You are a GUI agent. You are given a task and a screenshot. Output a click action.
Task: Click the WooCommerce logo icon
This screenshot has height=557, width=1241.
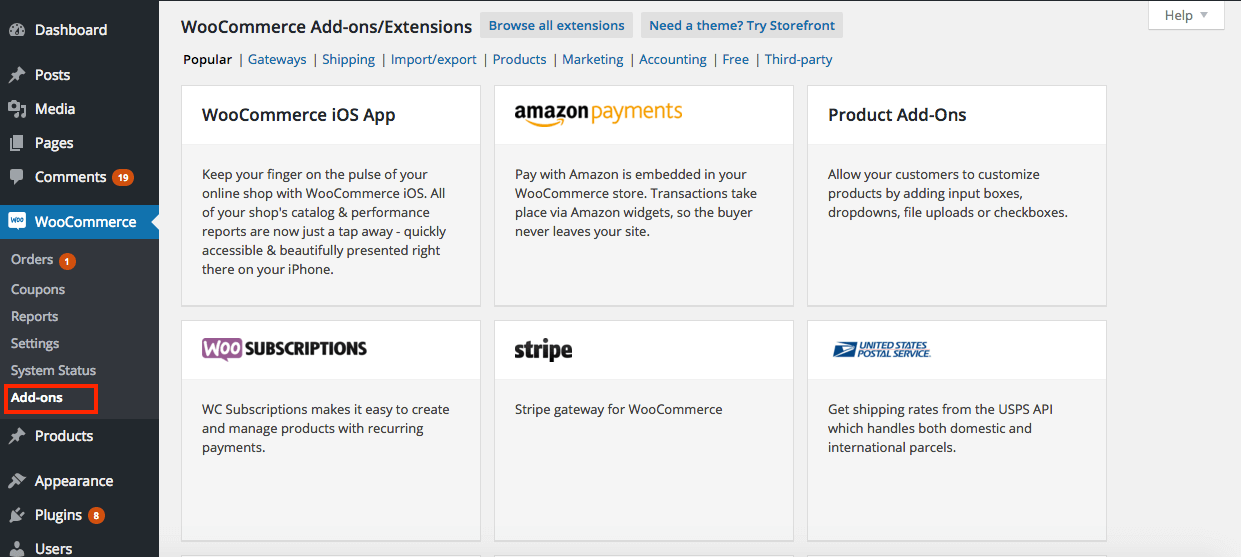pyautogui.click(x=17, y=222)
